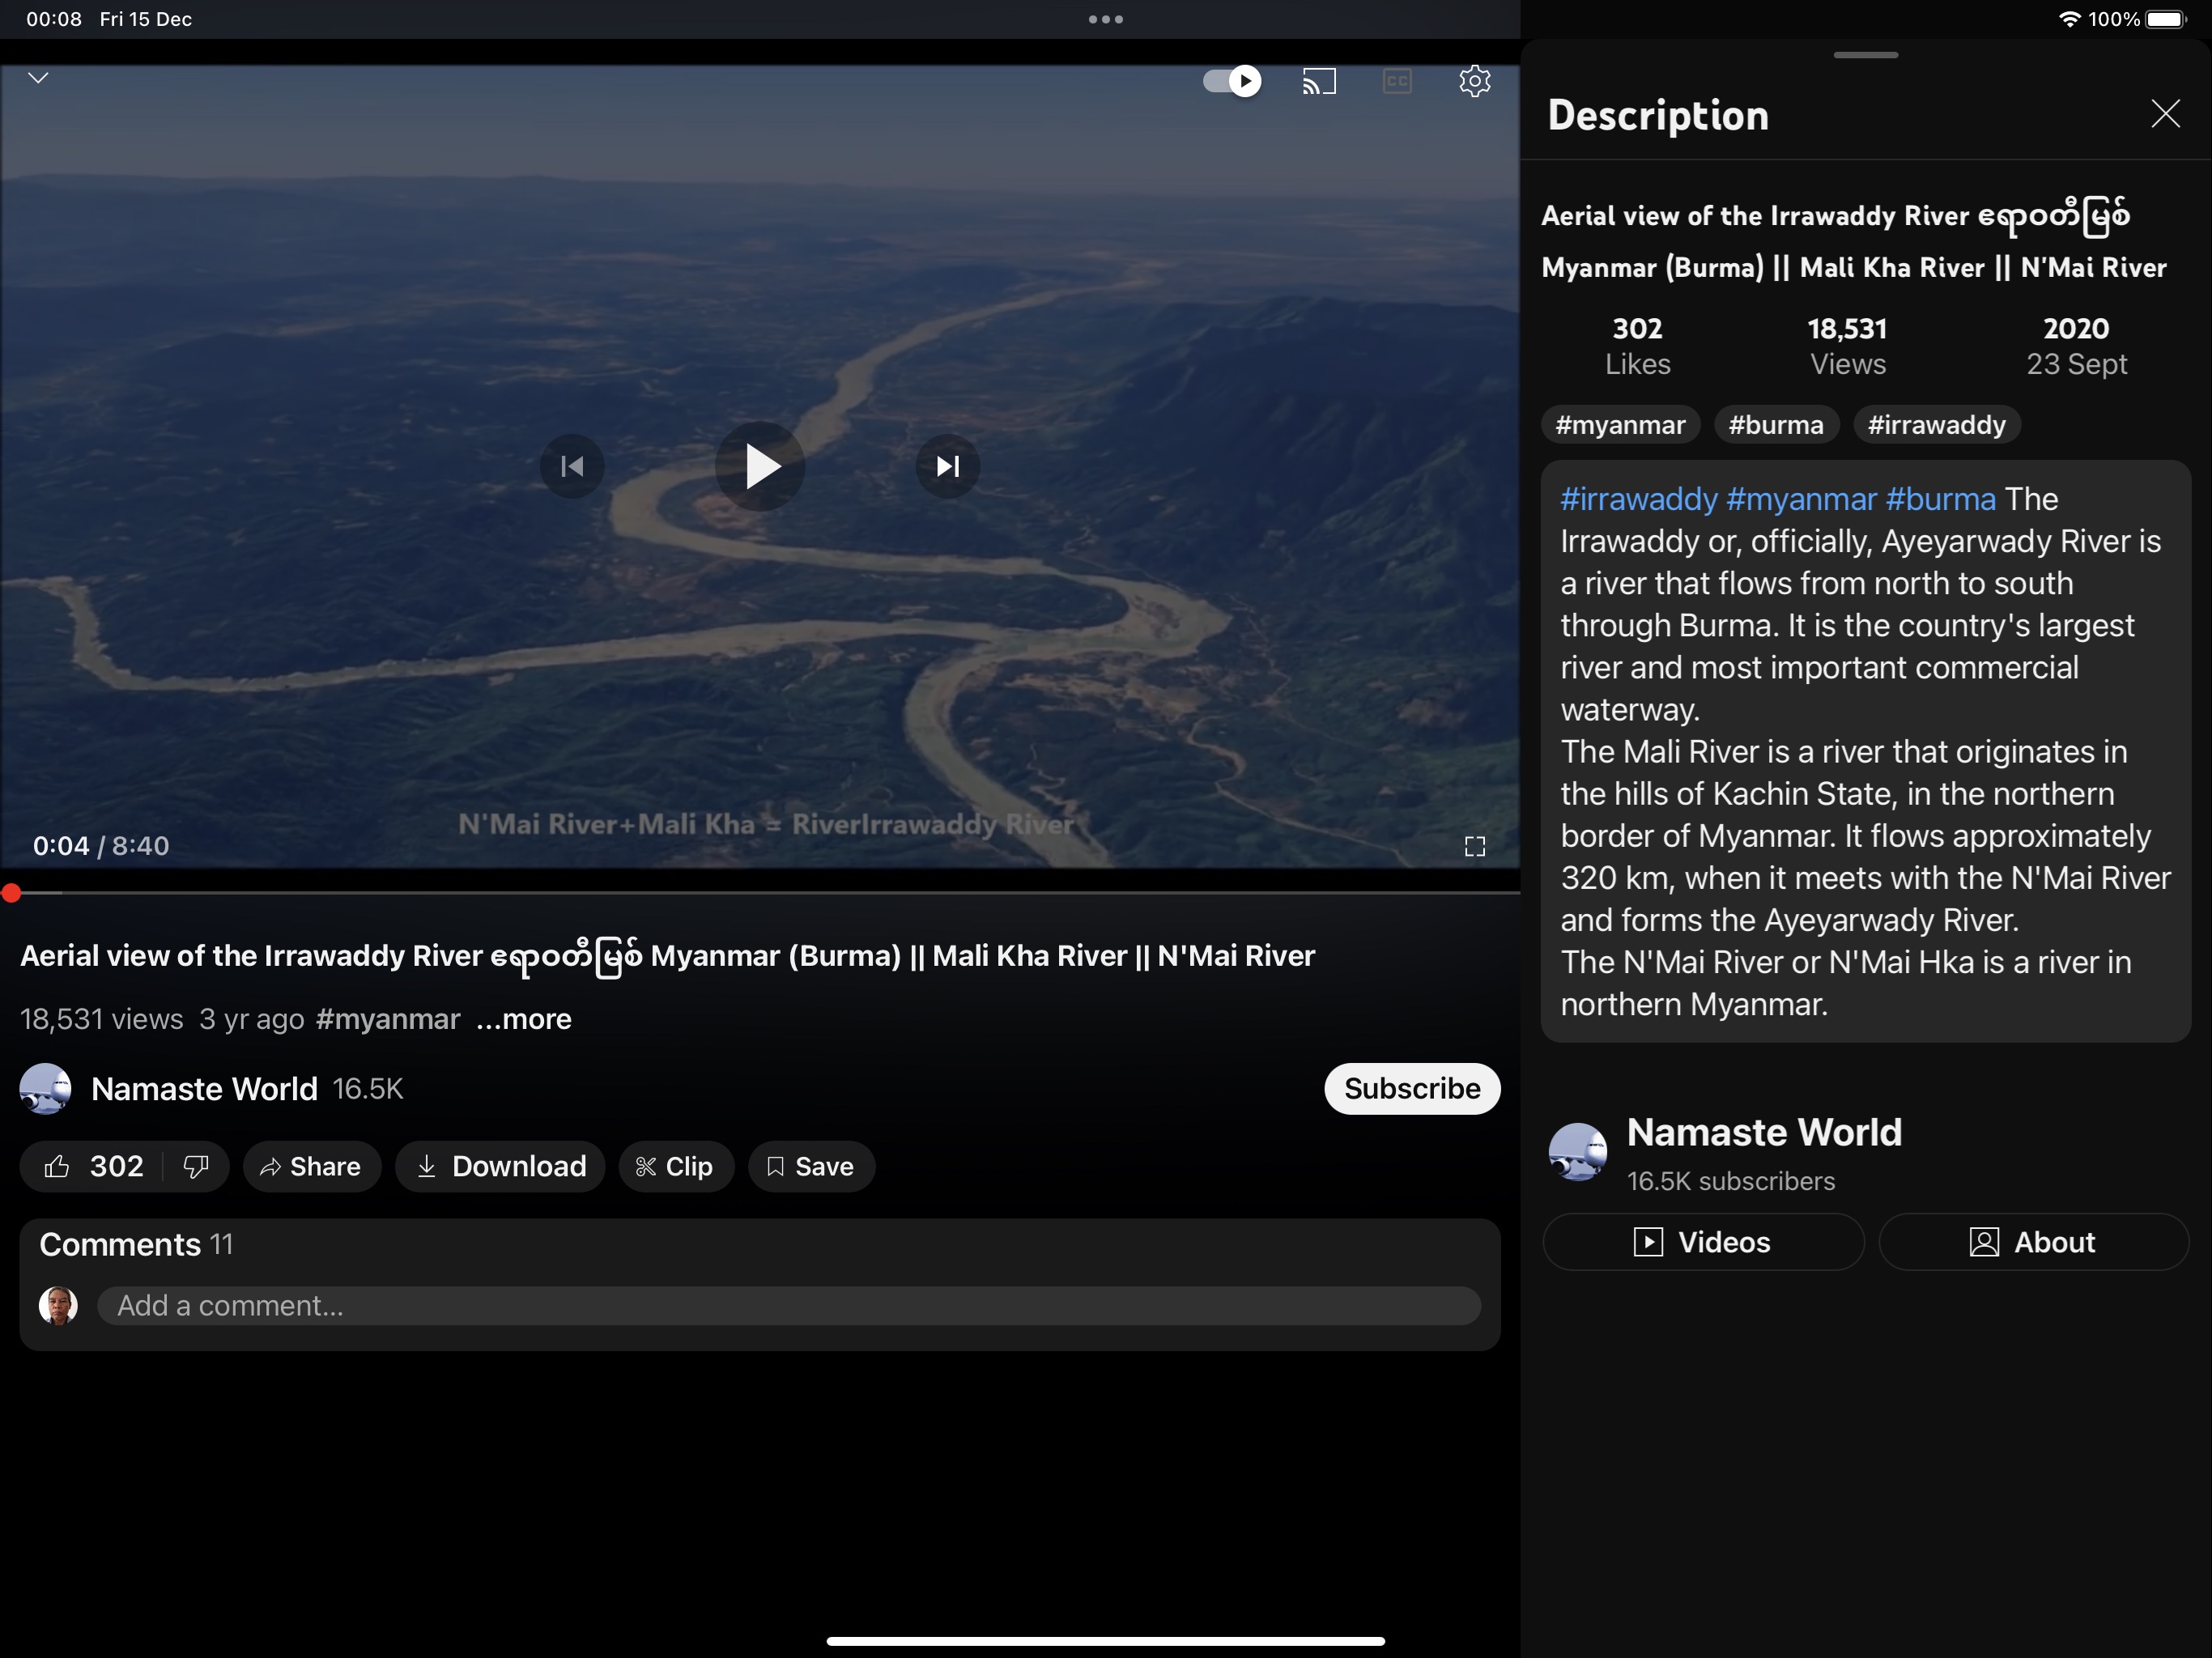Screen dimensions: 2212x1658
Task: Open the channel Videos tab
Action: (x=1703, y=1242)
